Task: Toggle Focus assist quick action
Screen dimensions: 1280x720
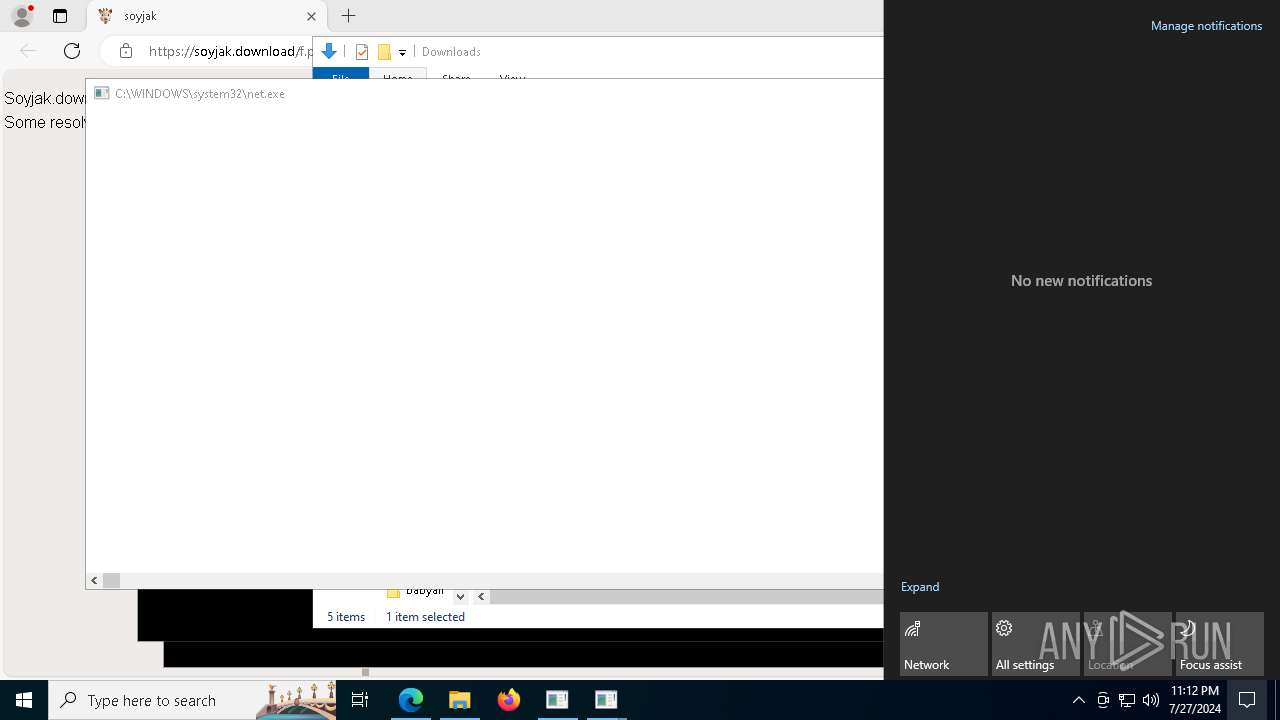Action: point(1220,644)
